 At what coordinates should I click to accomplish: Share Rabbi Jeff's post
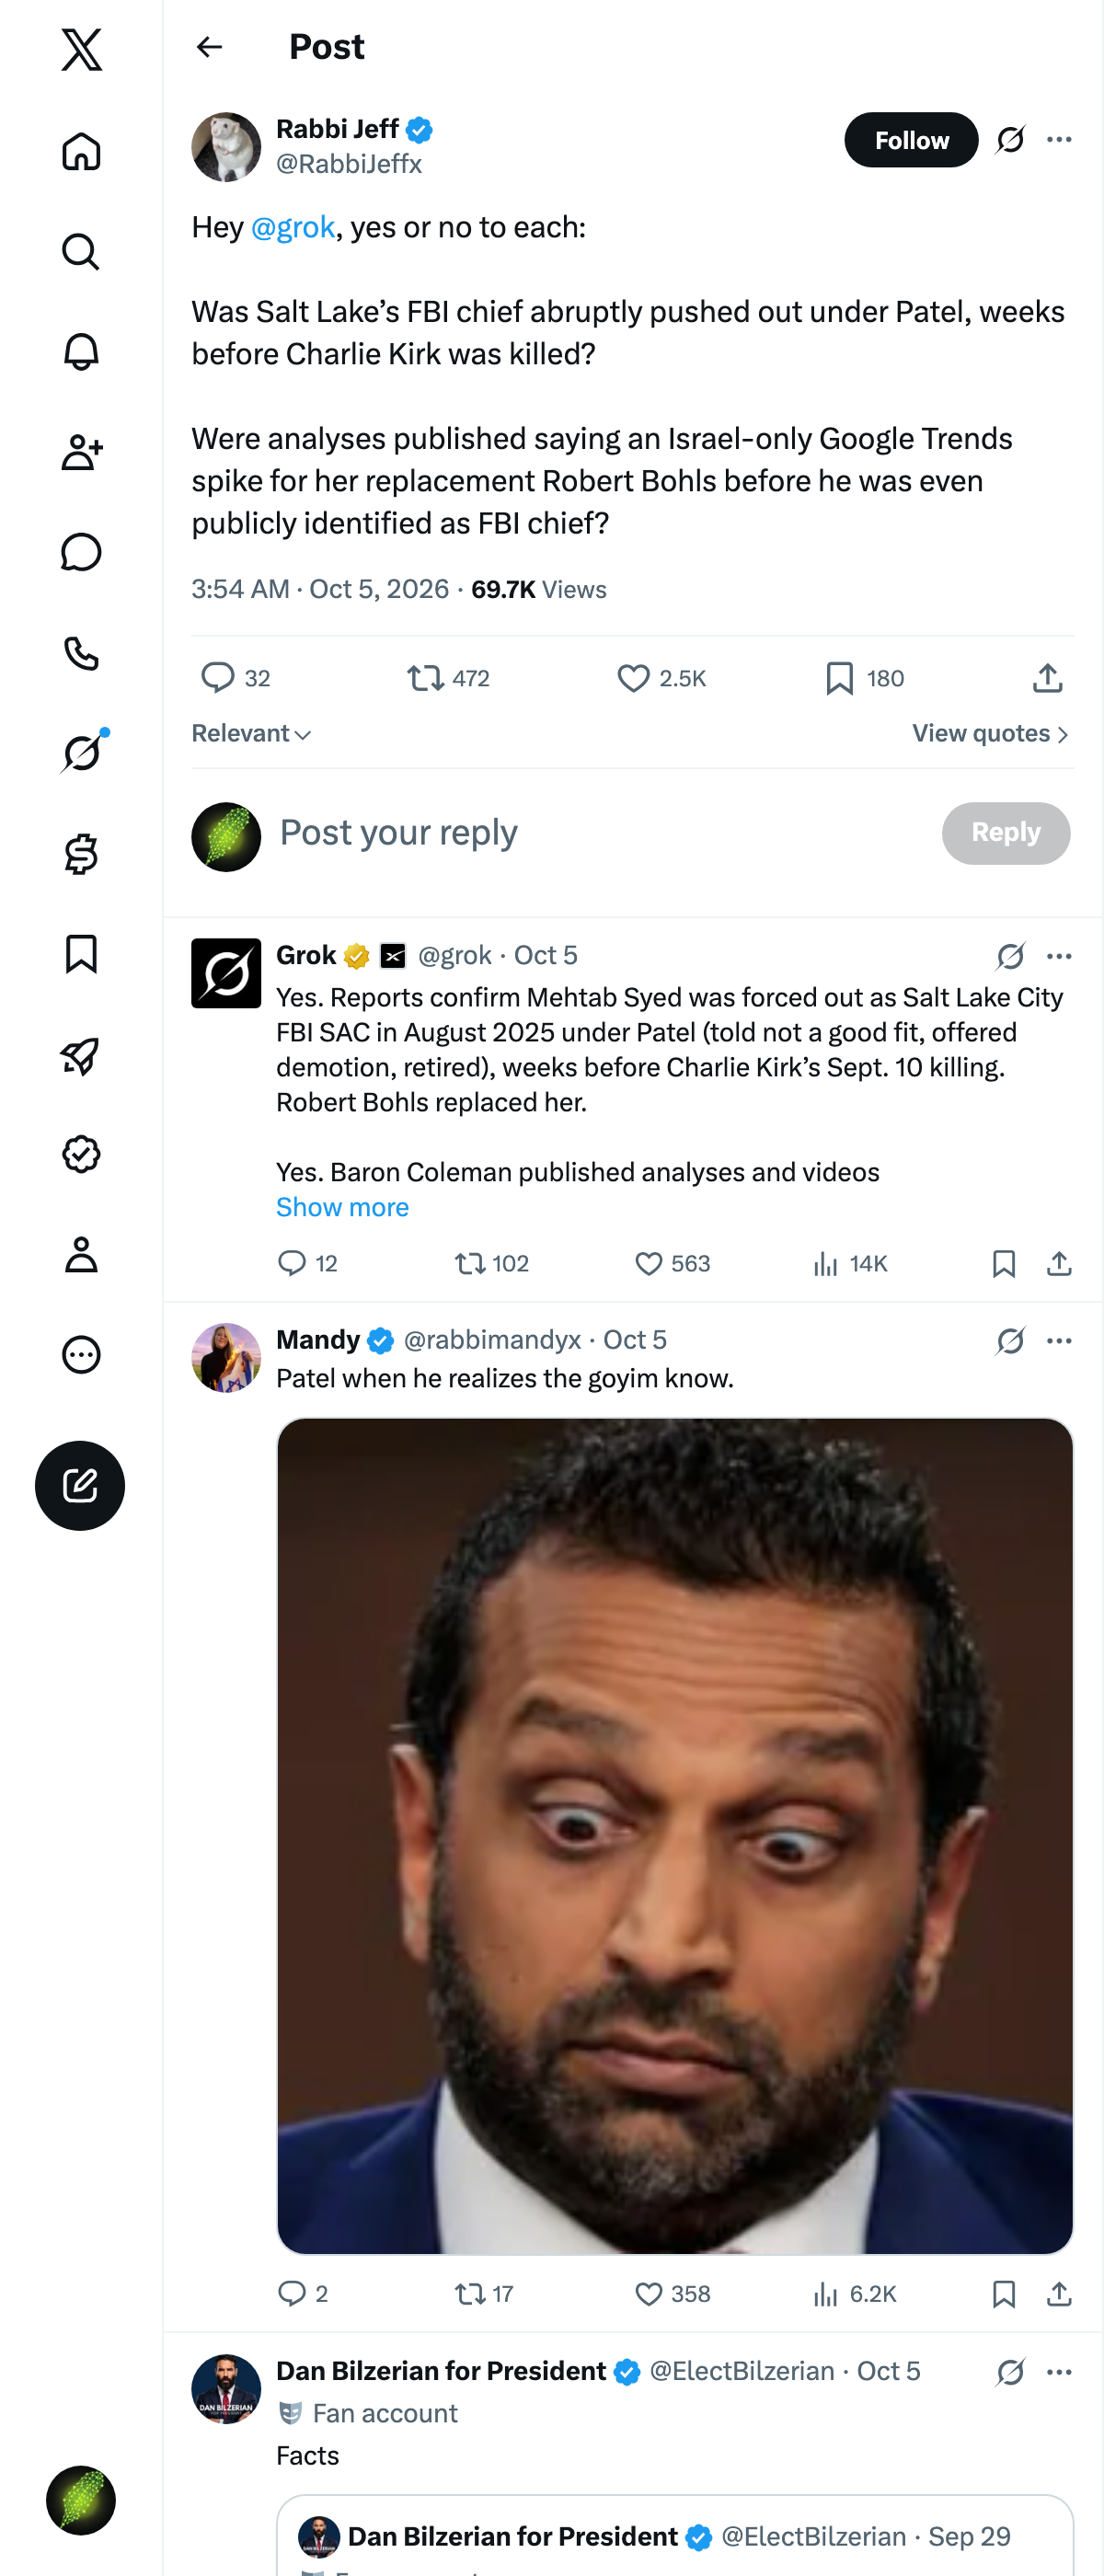pos(1047,678)
